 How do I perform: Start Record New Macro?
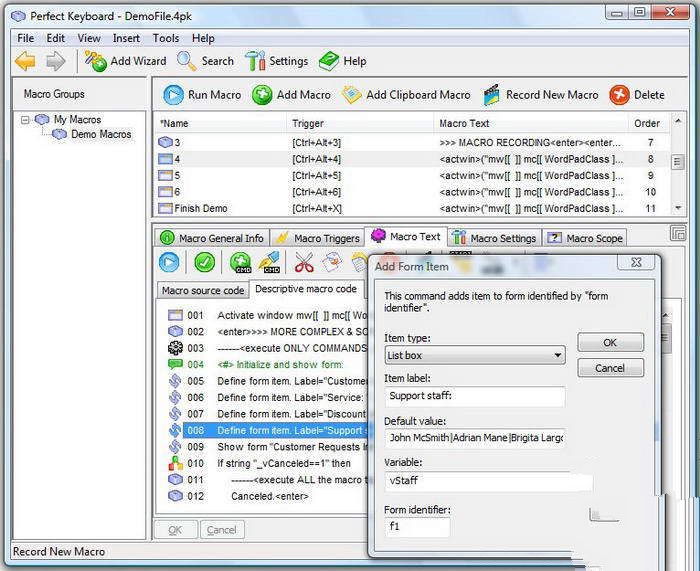pyautogui.click(x=541, y=95)
